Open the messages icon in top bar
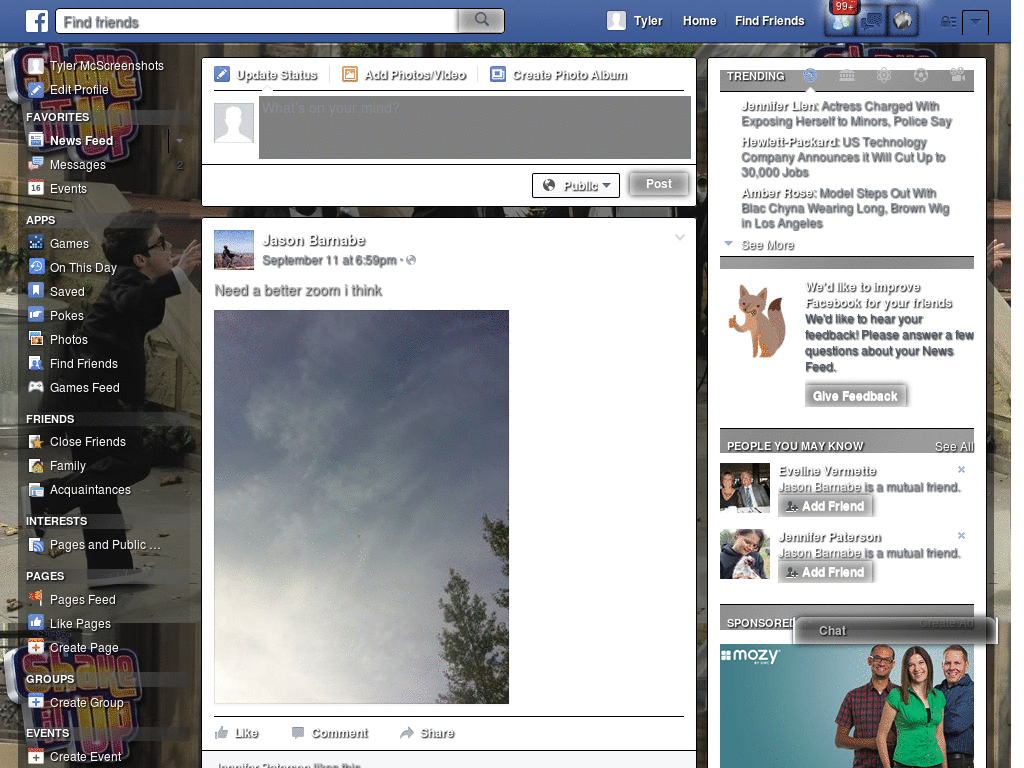 coord(872,22)
